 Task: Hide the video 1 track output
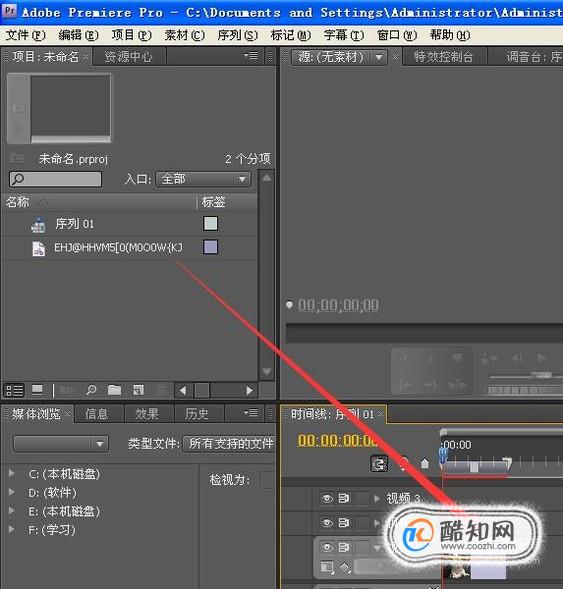pyautogui.click(x=327, y=547)
